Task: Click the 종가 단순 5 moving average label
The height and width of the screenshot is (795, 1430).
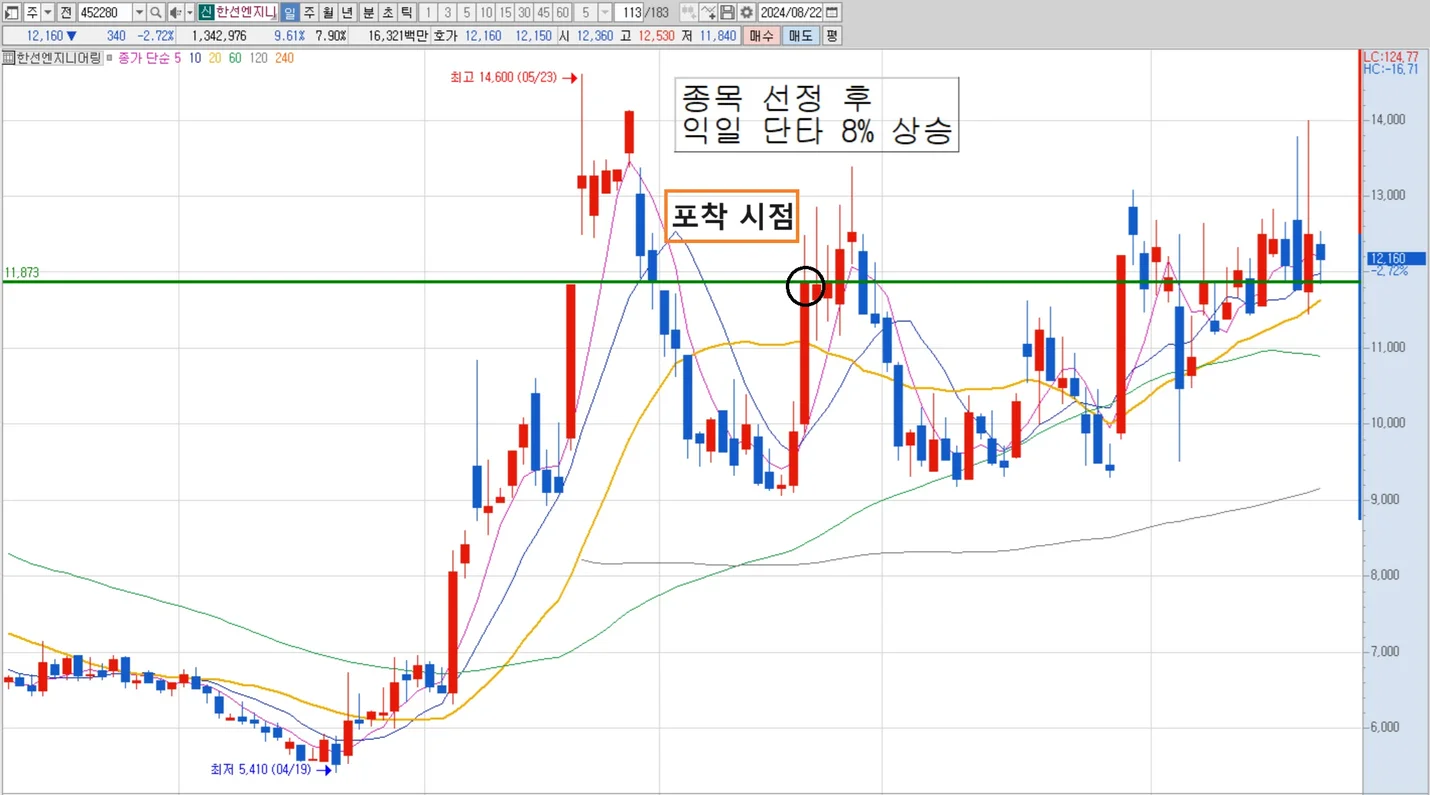Action: point(150,58)
